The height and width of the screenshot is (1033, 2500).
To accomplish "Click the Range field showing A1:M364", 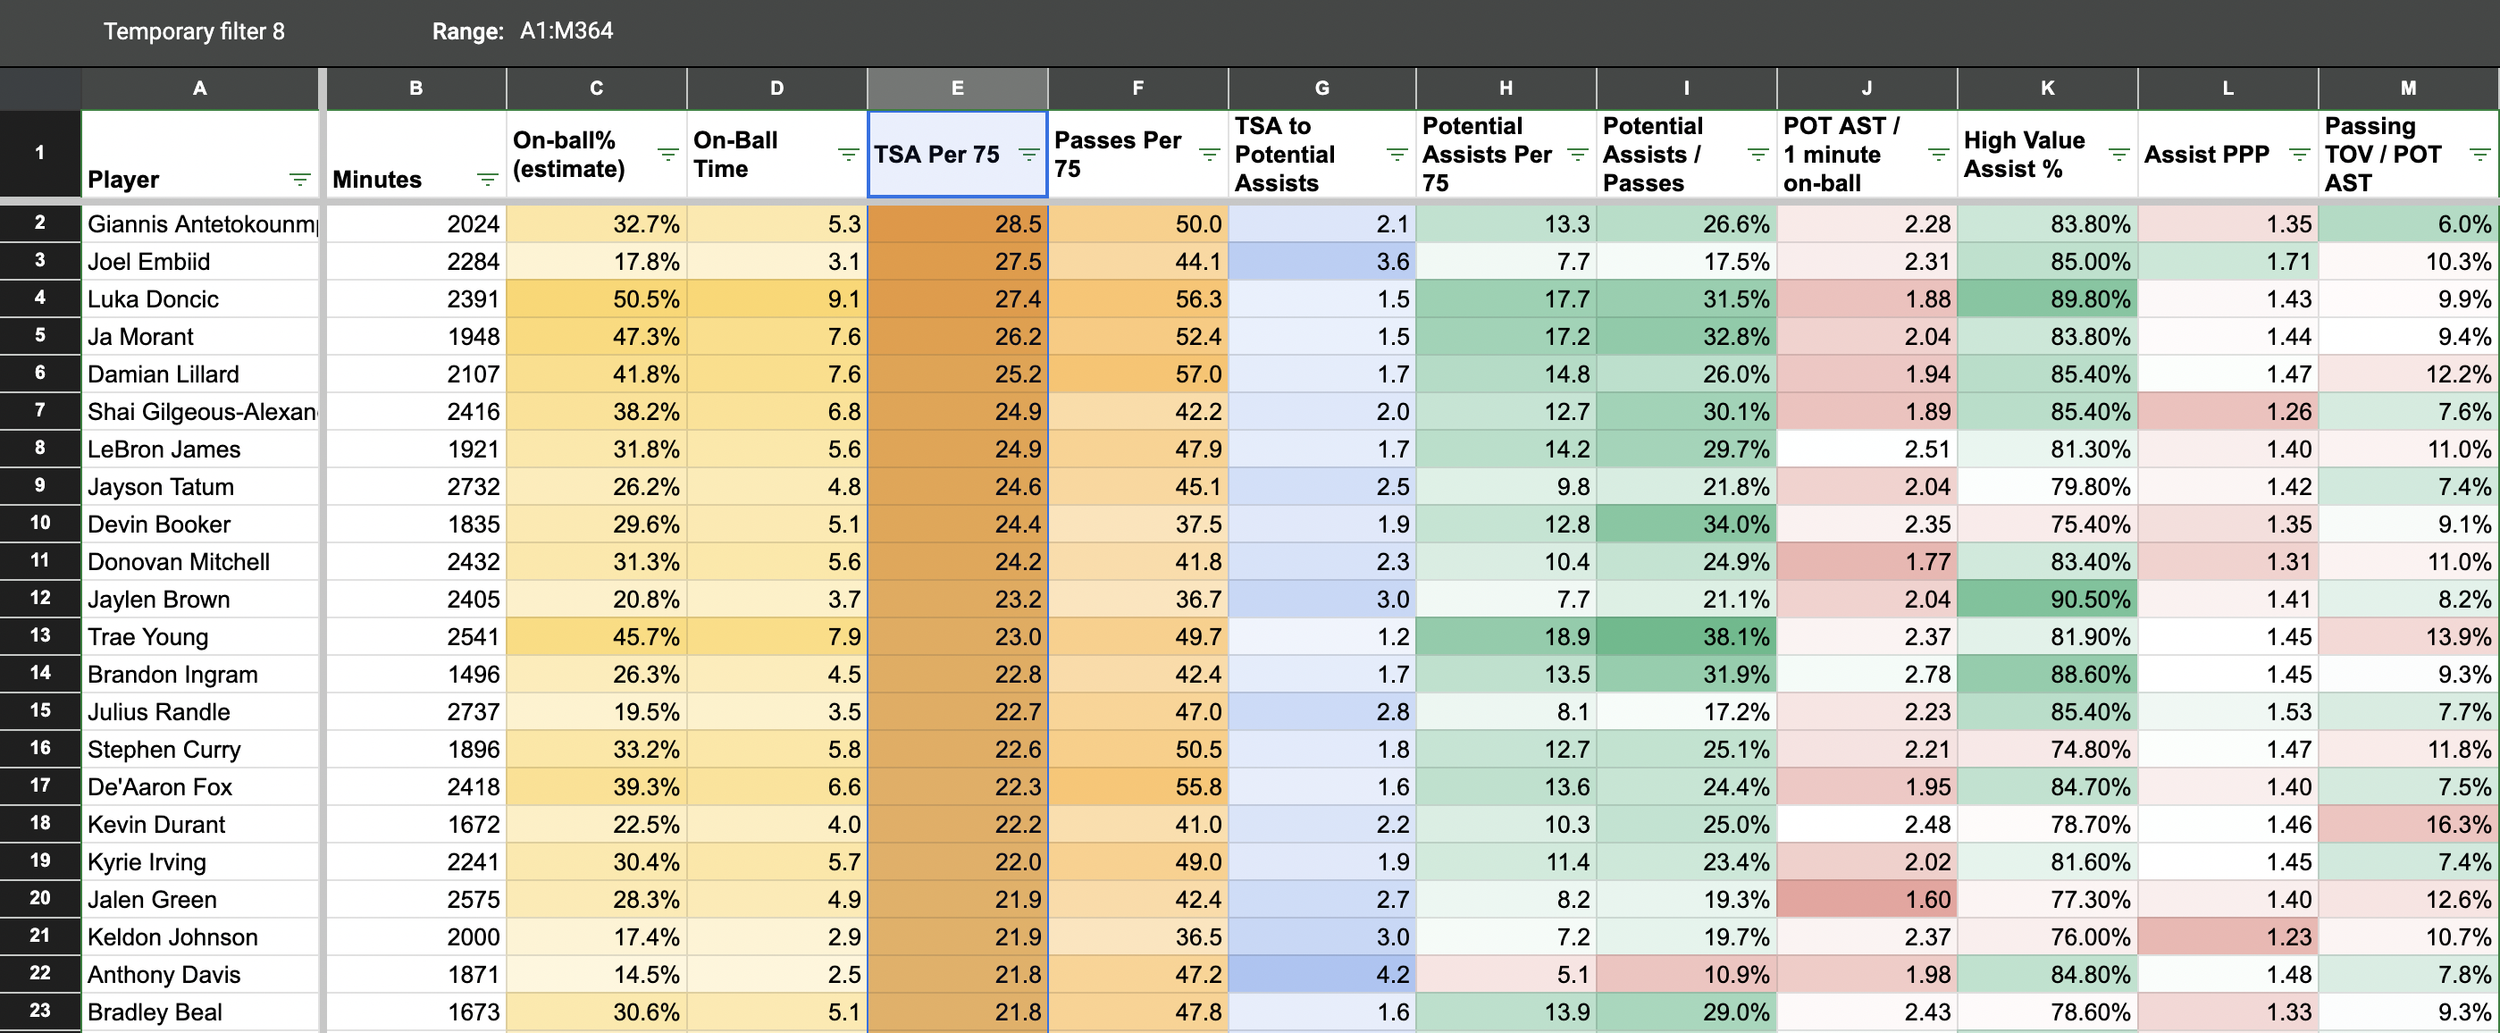I will 566,31.
